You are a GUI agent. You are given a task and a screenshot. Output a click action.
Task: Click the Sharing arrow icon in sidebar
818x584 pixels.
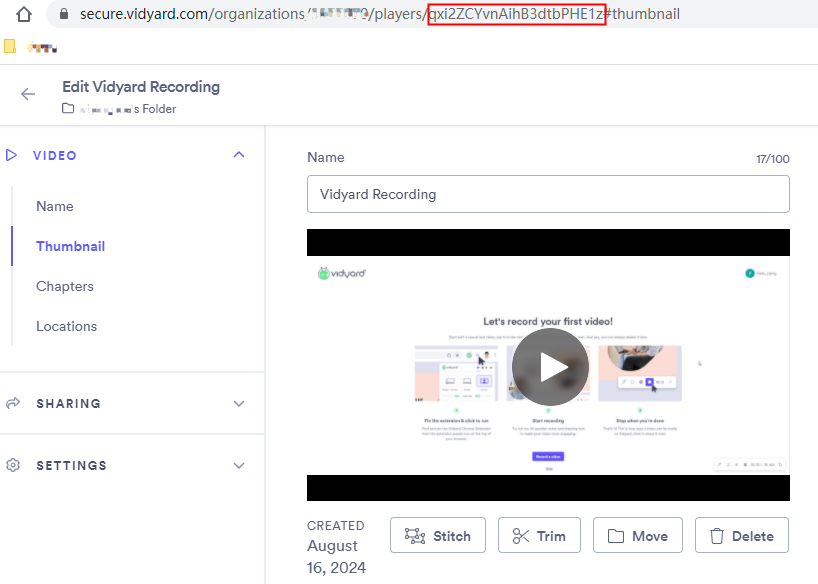(x=13, y=403)
